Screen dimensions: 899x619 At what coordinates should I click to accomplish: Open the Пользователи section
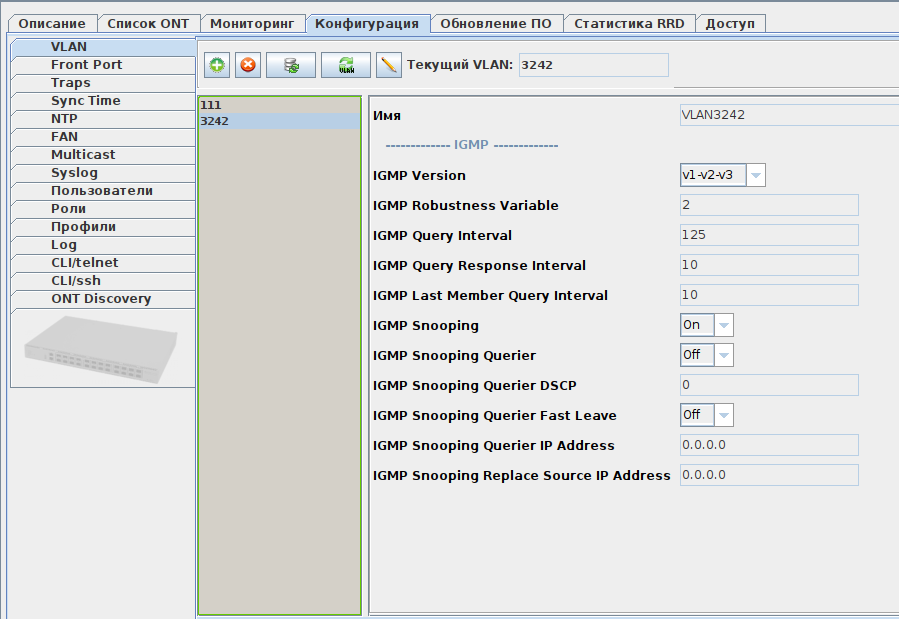[103, 191]
